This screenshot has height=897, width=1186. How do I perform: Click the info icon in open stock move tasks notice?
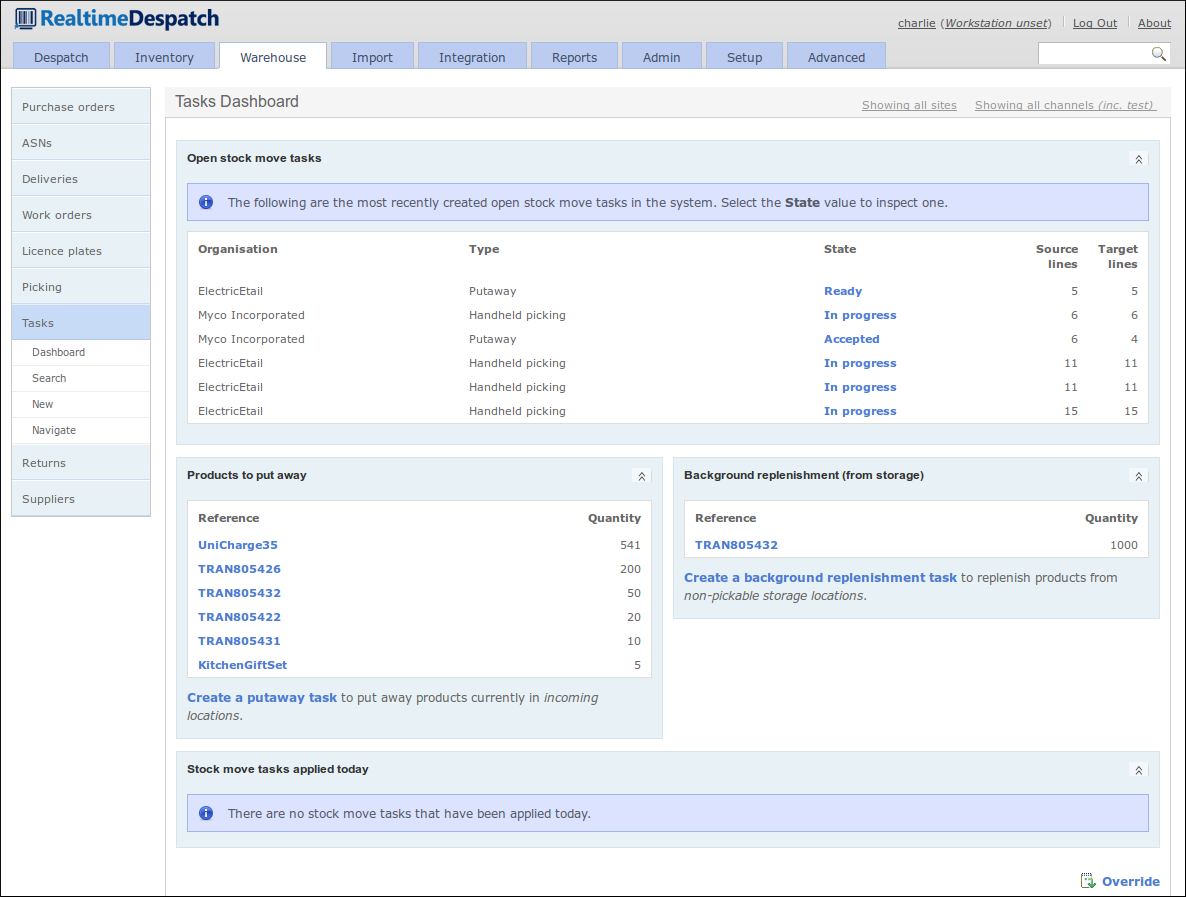click(206, 202)
